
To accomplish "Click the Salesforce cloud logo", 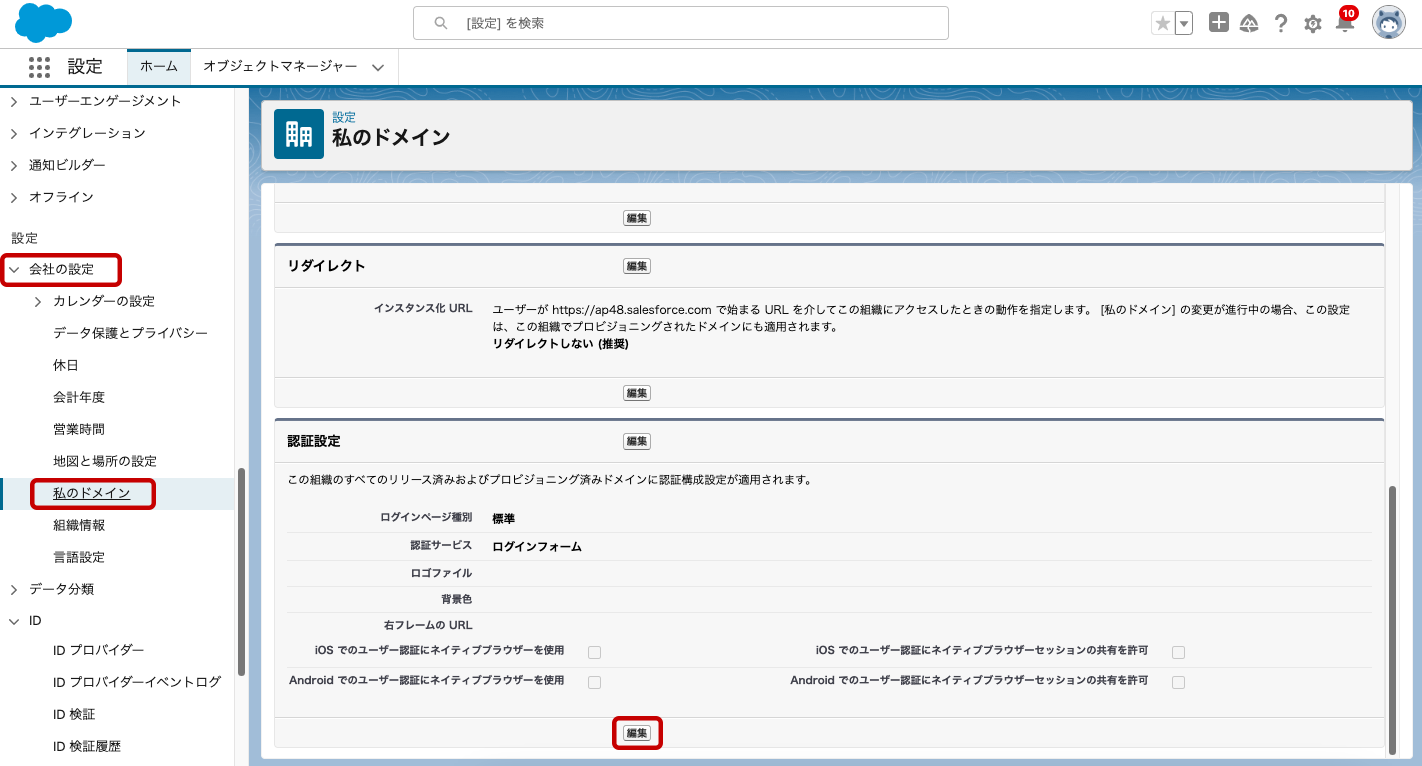I will pos(44,23).
